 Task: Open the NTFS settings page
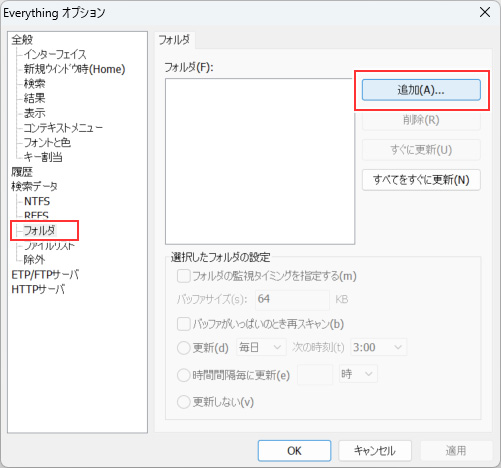tap(37, 201)
